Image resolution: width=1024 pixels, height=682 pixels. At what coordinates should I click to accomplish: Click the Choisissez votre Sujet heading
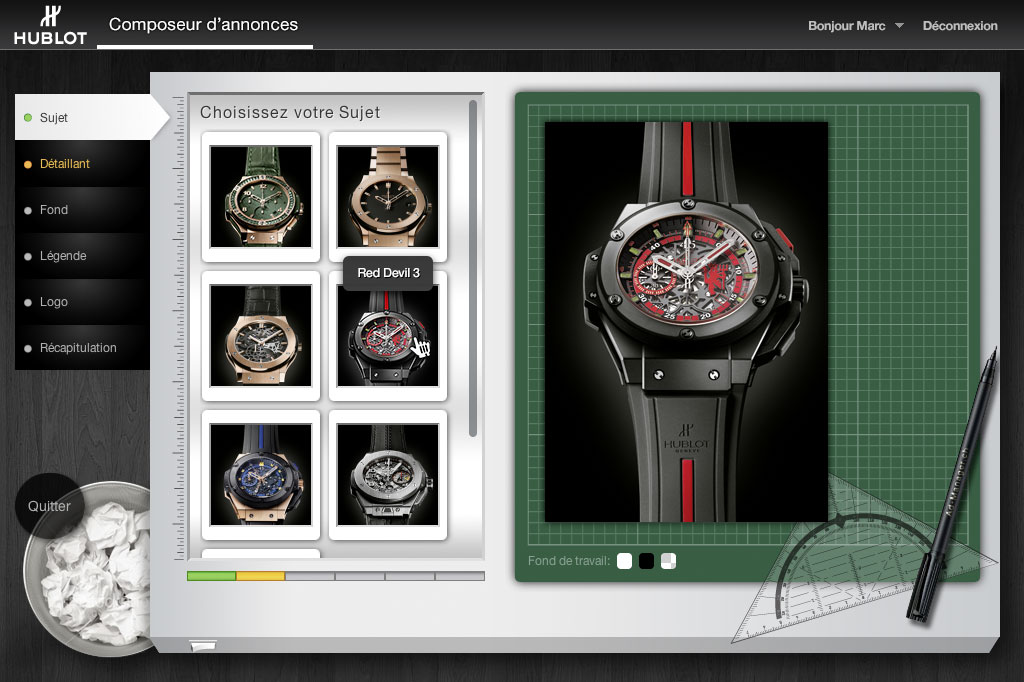290,112
